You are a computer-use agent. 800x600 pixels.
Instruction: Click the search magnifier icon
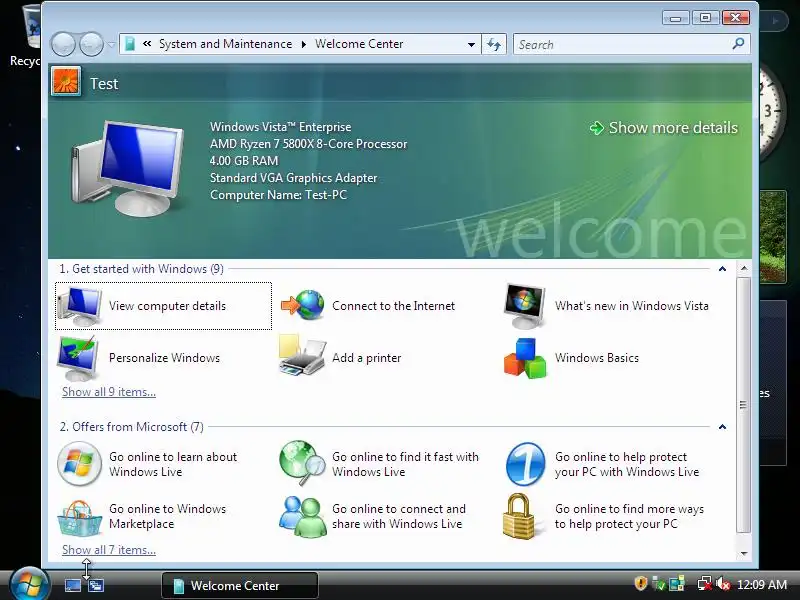(x=738, y=44)
